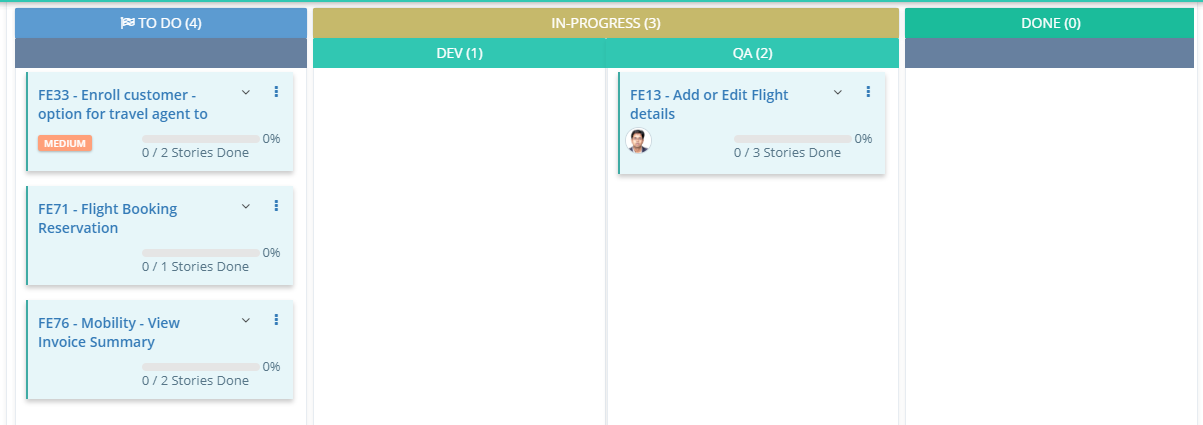Expand FE33 card with chevron
The image size is (1203, 425).
(246, 92)
